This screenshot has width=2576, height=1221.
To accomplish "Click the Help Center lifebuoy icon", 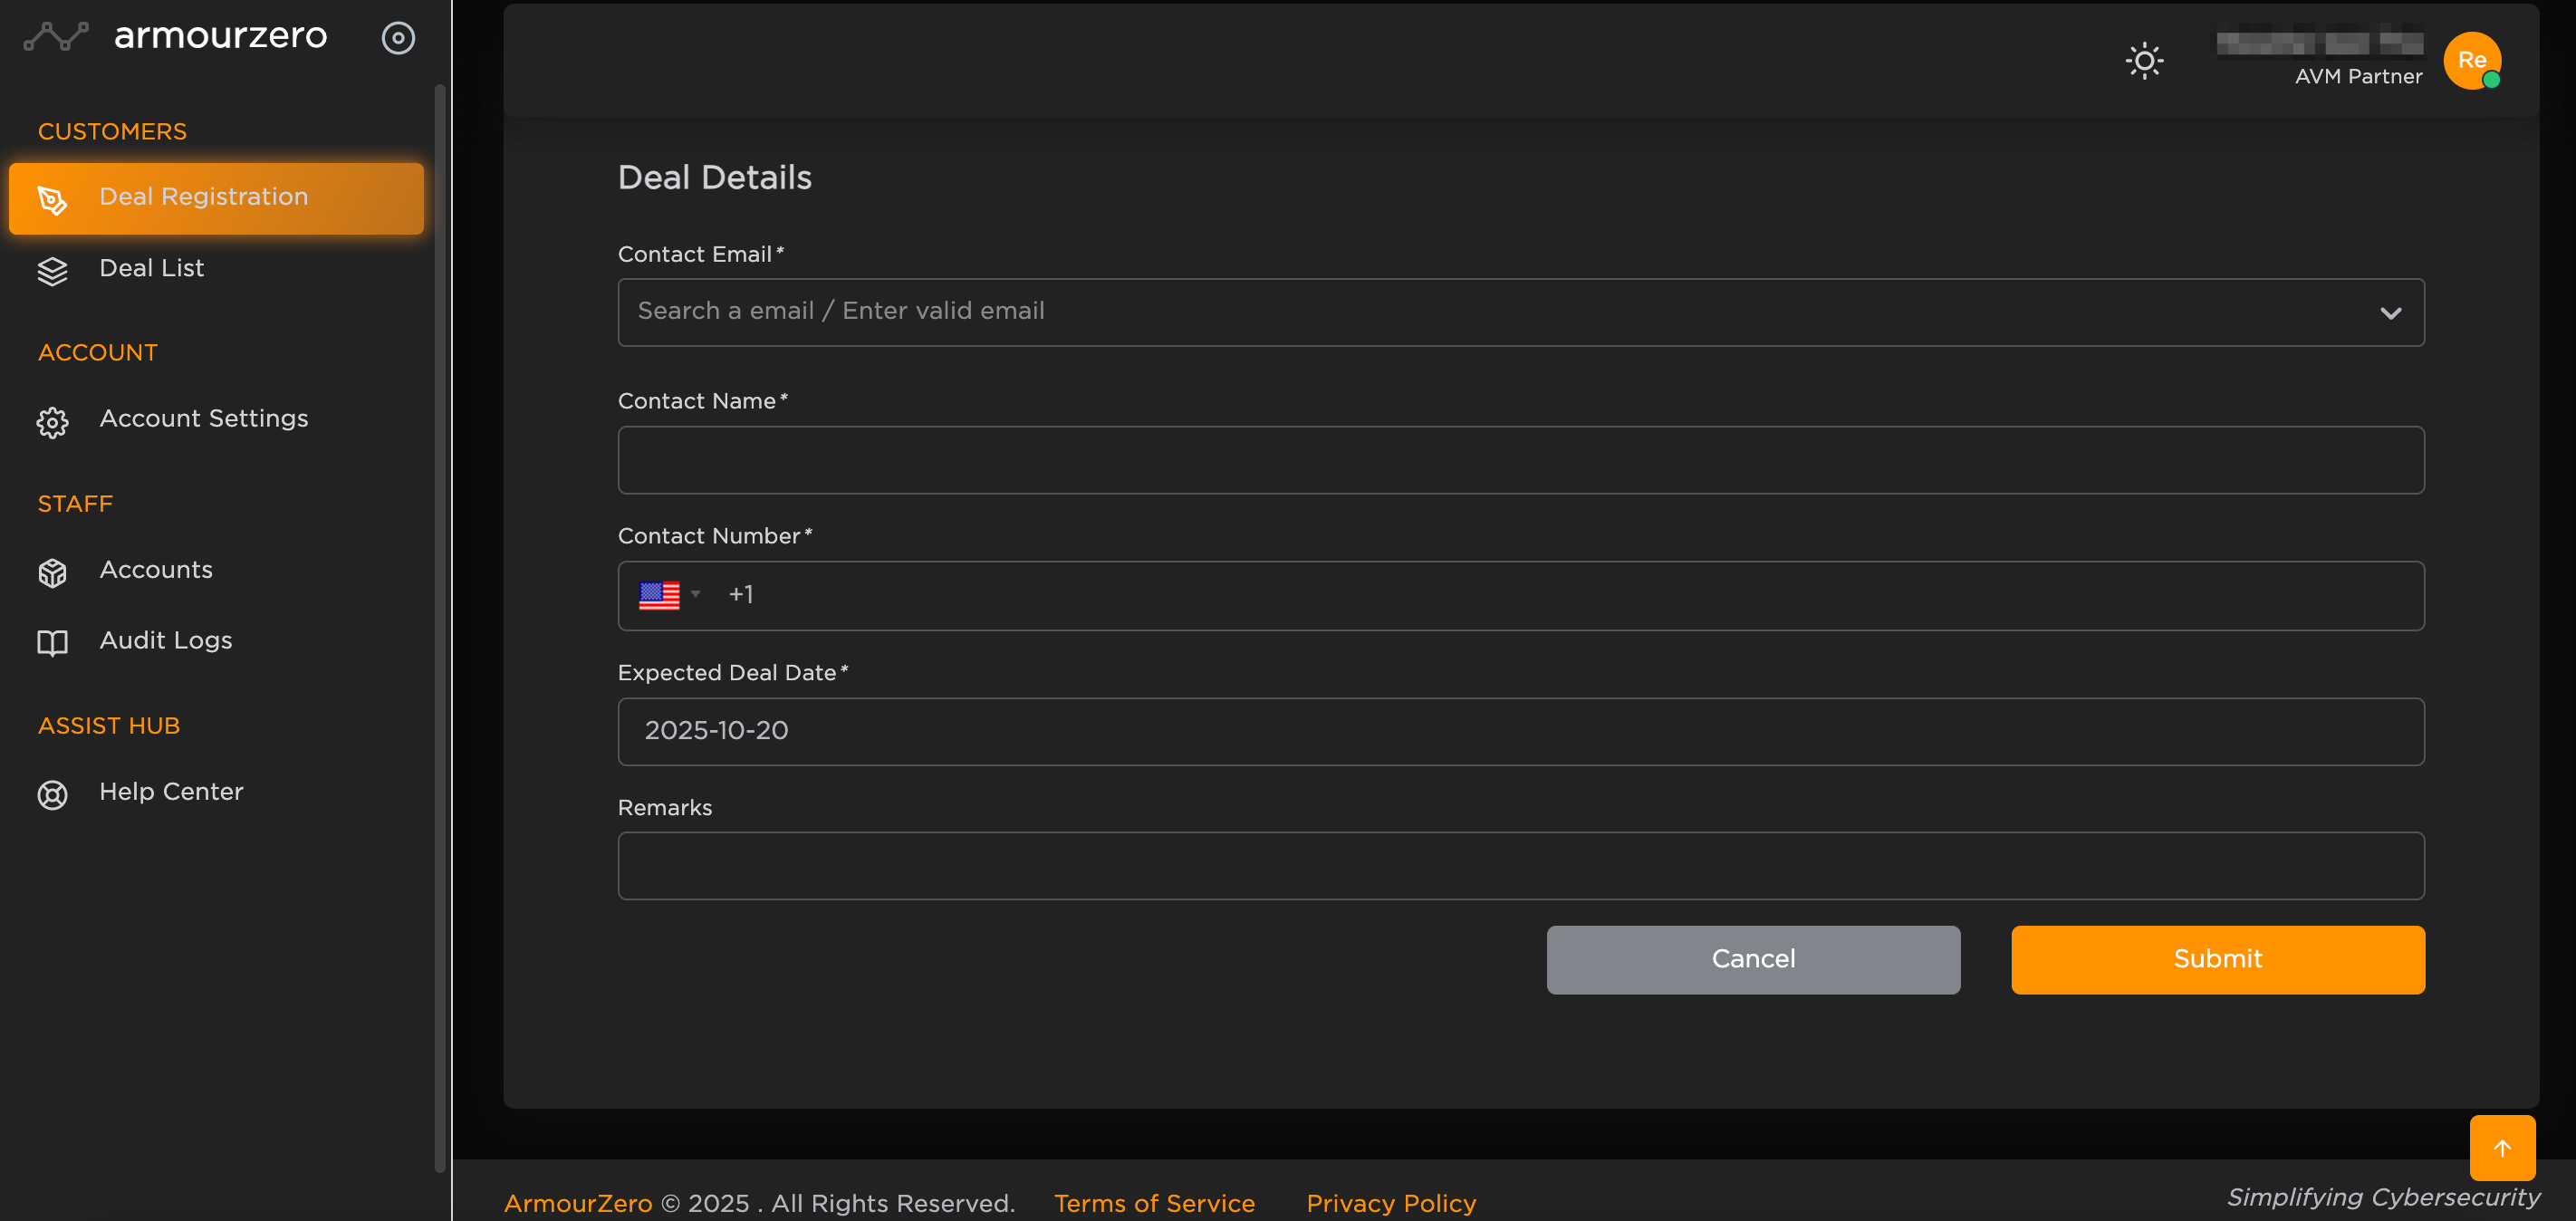I will pos(52,794).
